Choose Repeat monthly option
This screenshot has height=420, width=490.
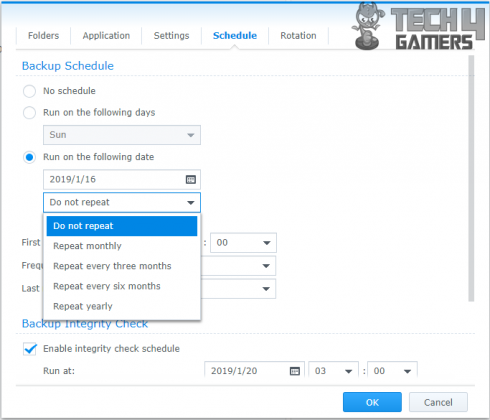tap(122, 246)
